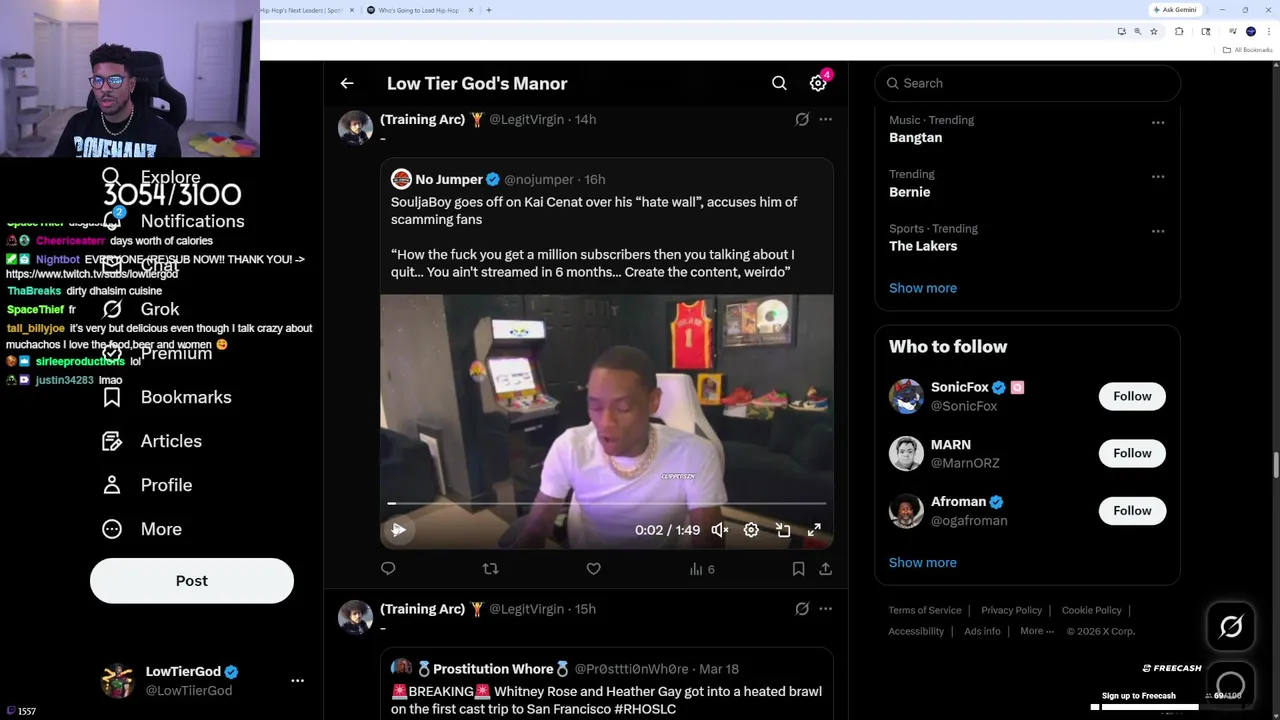
Task: Open Articles in the sidebar
Action: (x=152, y=441)
